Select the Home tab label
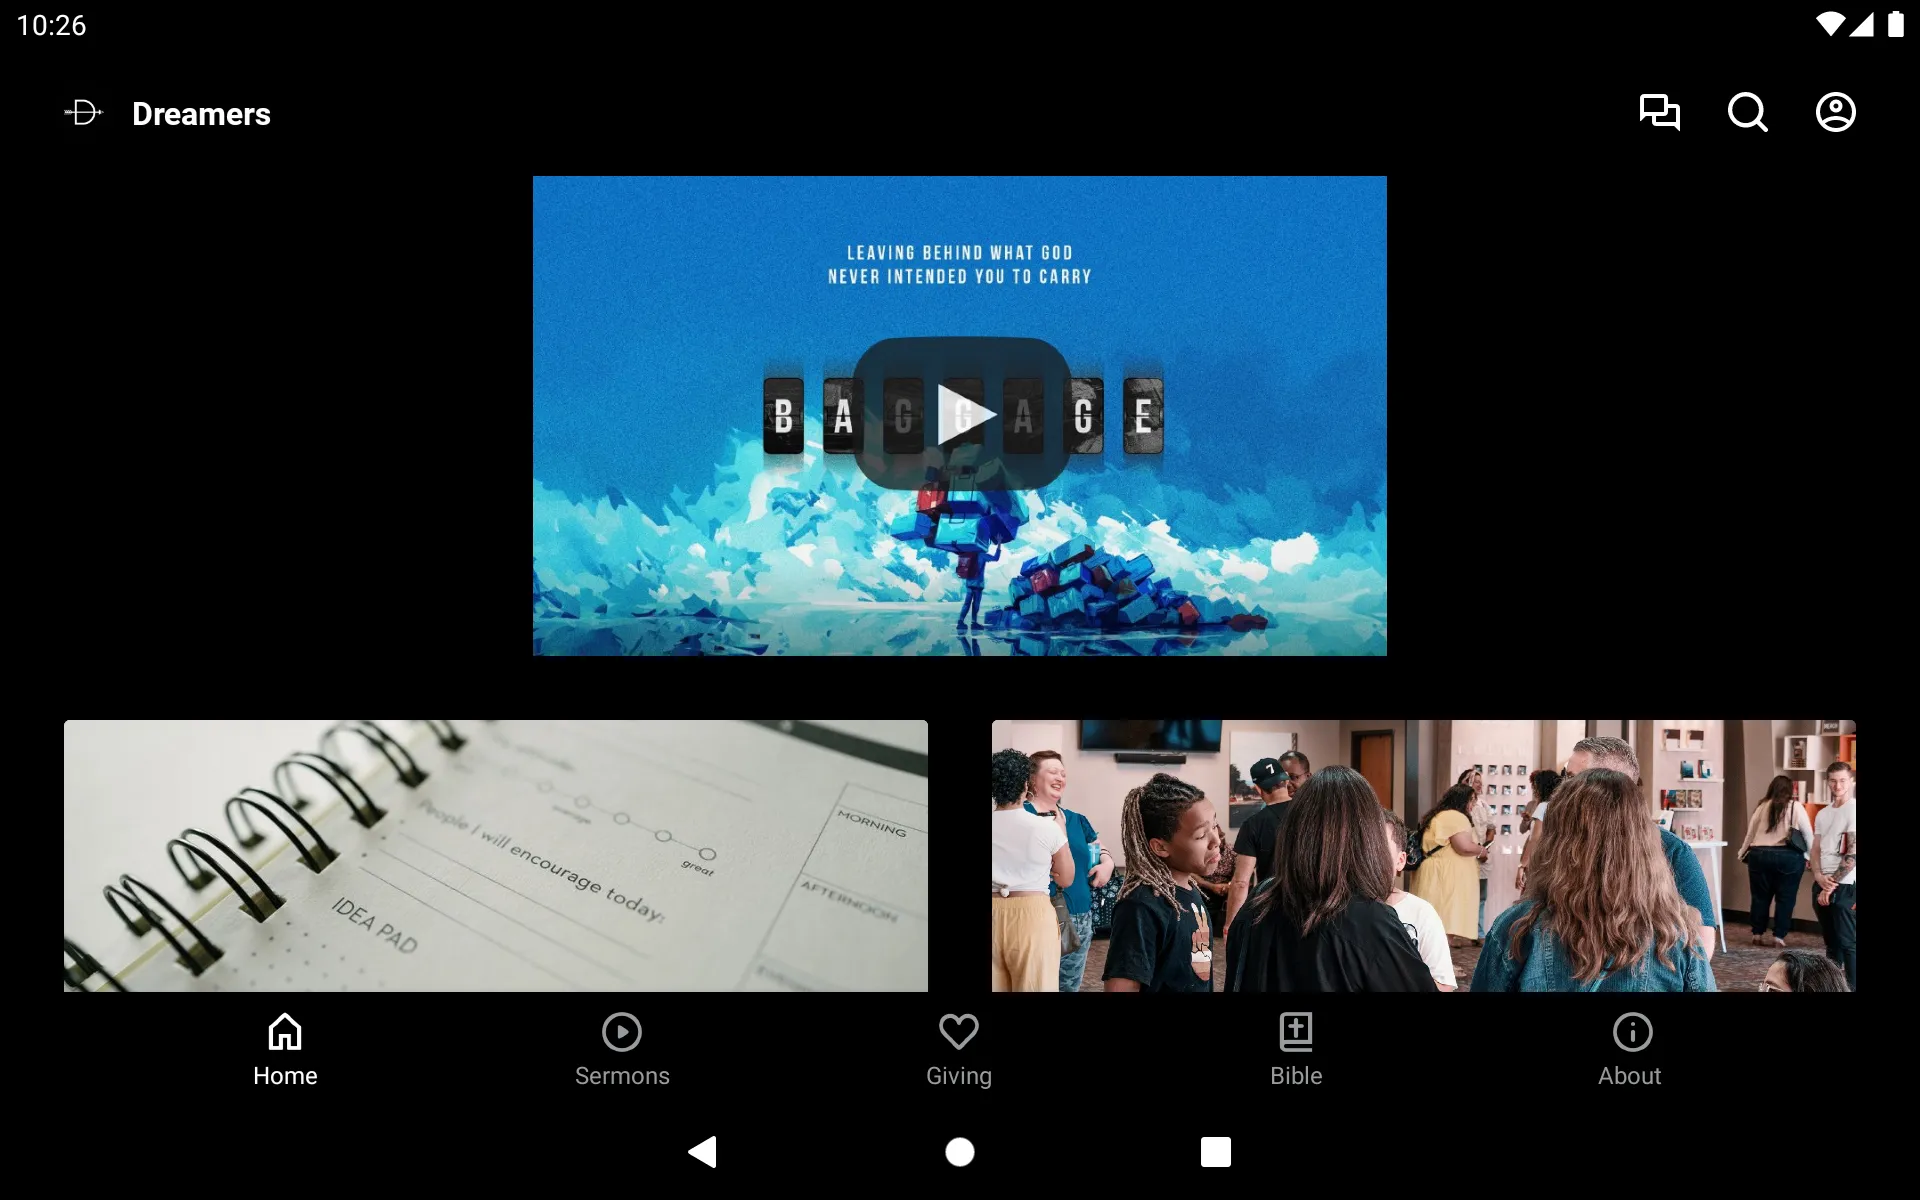 pyautogui.click(x=285, y=1074)
